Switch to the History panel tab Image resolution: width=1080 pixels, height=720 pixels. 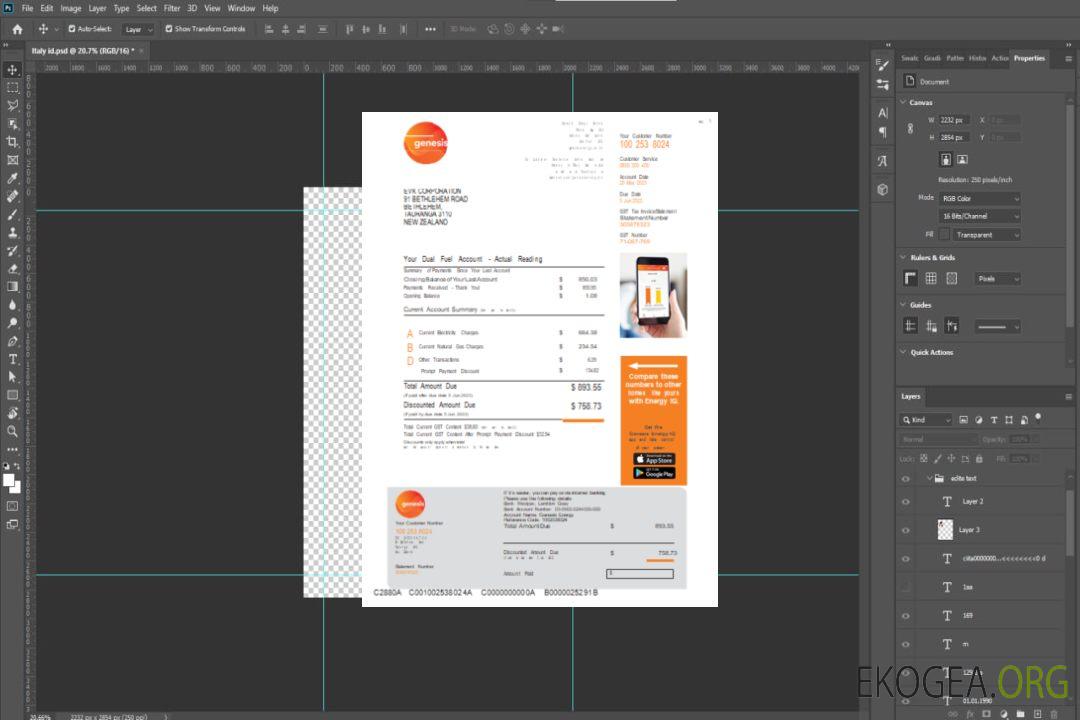977,58
